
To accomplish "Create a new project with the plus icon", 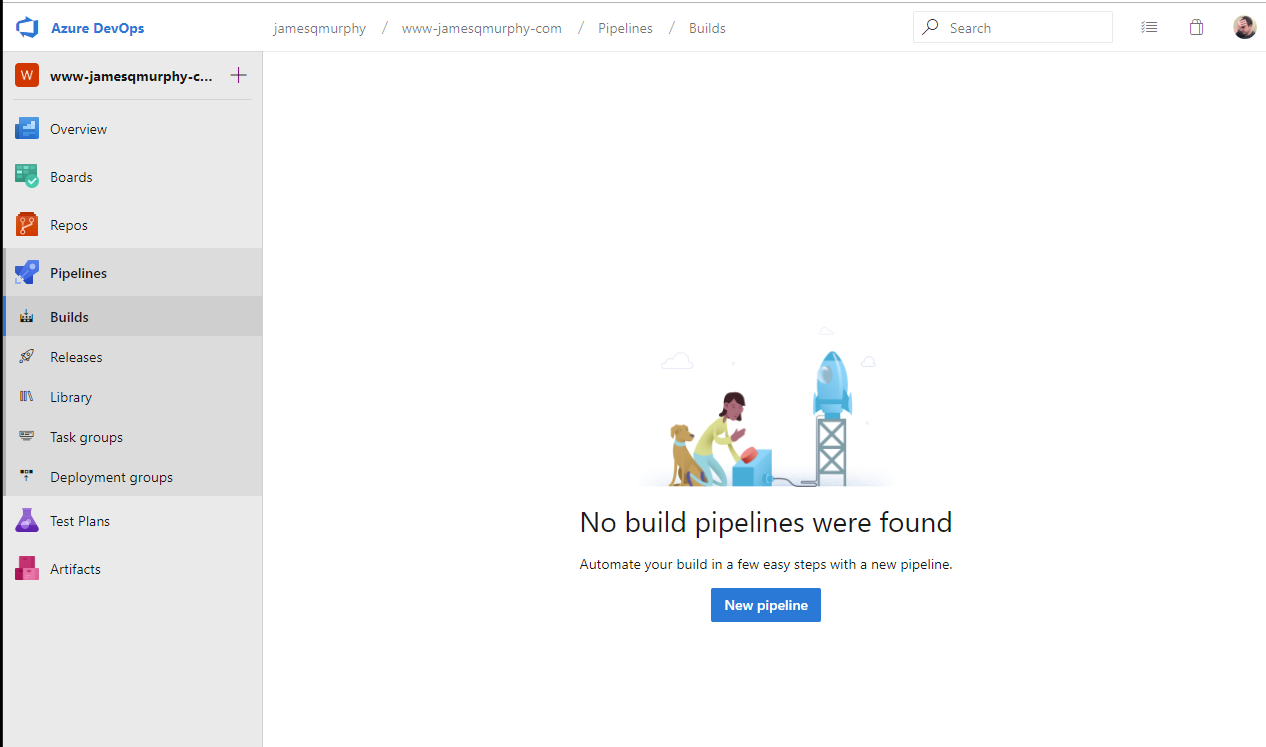I will (238, 74).
